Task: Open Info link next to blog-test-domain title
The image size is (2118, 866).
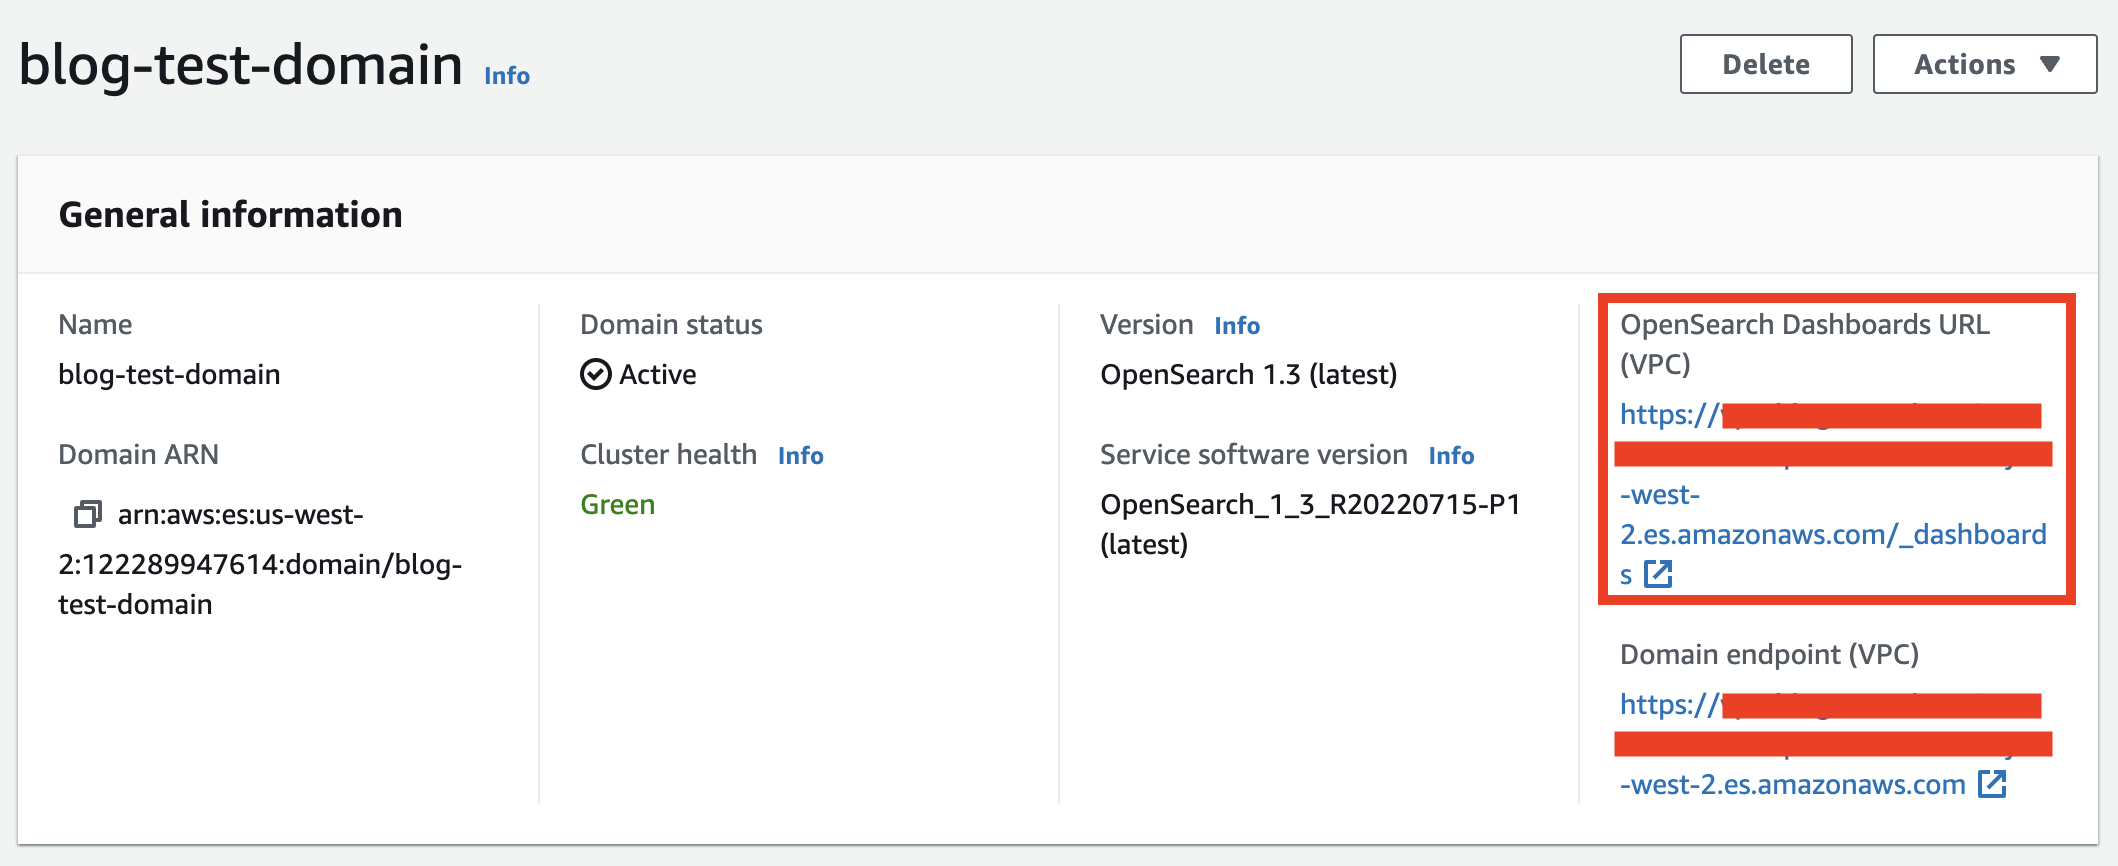Action: (507, 76)
